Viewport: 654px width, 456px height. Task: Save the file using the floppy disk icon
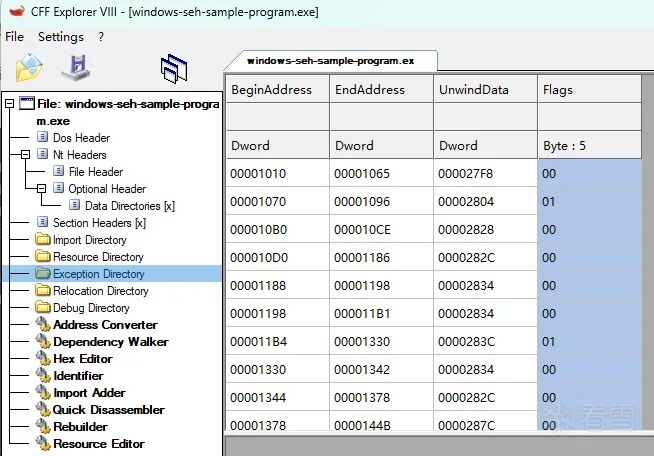point(76,67)
